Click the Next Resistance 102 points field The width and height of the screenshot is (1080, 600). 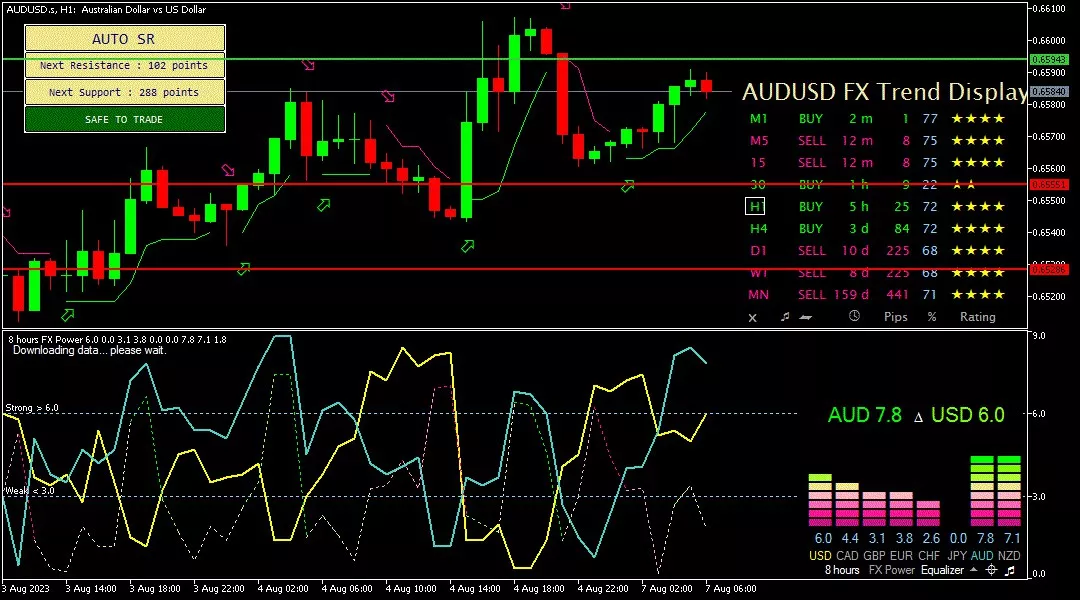[x=125, y=65]
